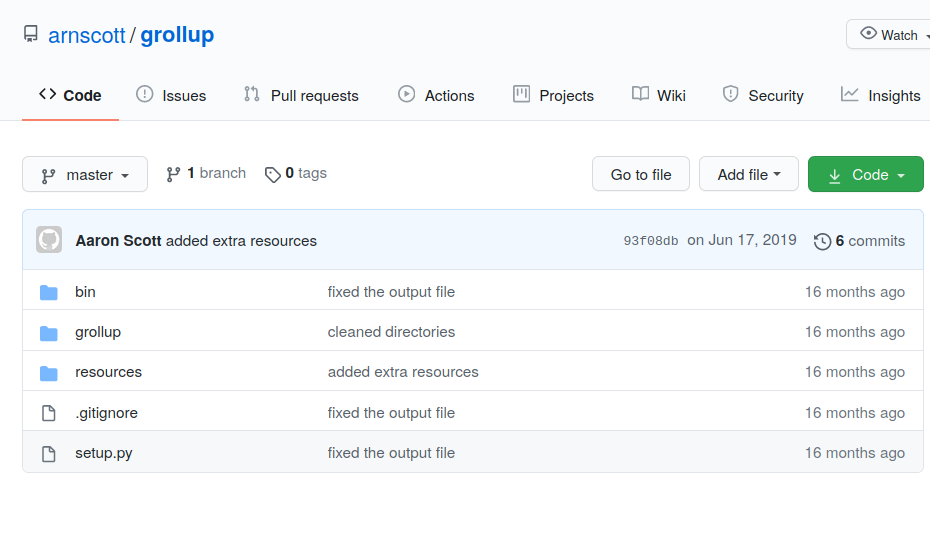The image size is (930, 540).
Task: Click the download arrow icon on Code button
Action: 835,176
